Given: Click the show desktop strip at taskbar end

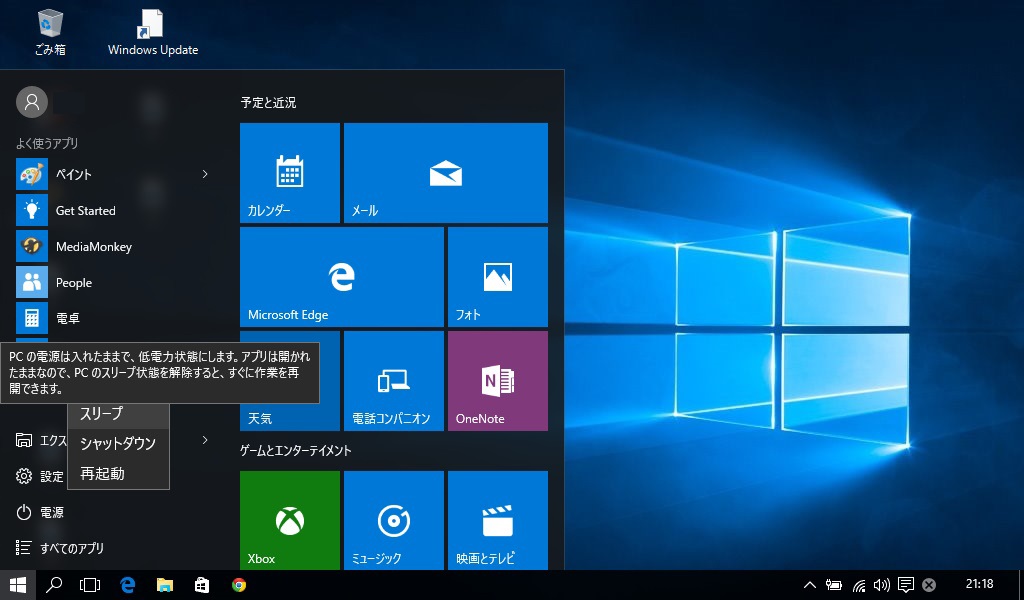Looking at the screenshot, I should [1021, 585].
